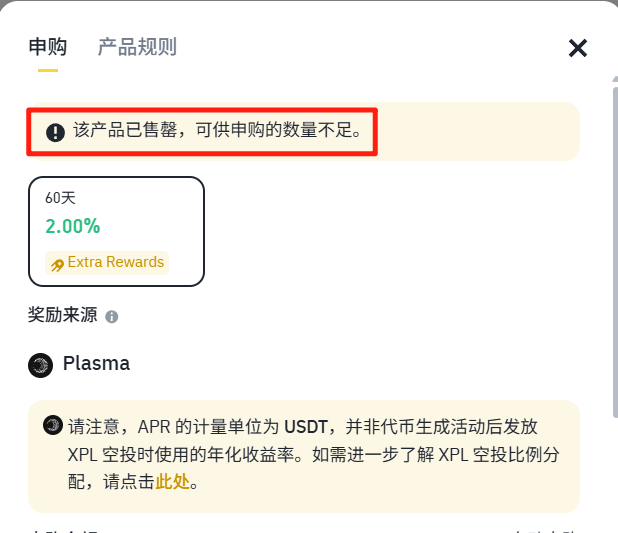This screenshot has width=618, height=533.
Task: Click the small Plasma icon in the APR notice
Action: 53,425
